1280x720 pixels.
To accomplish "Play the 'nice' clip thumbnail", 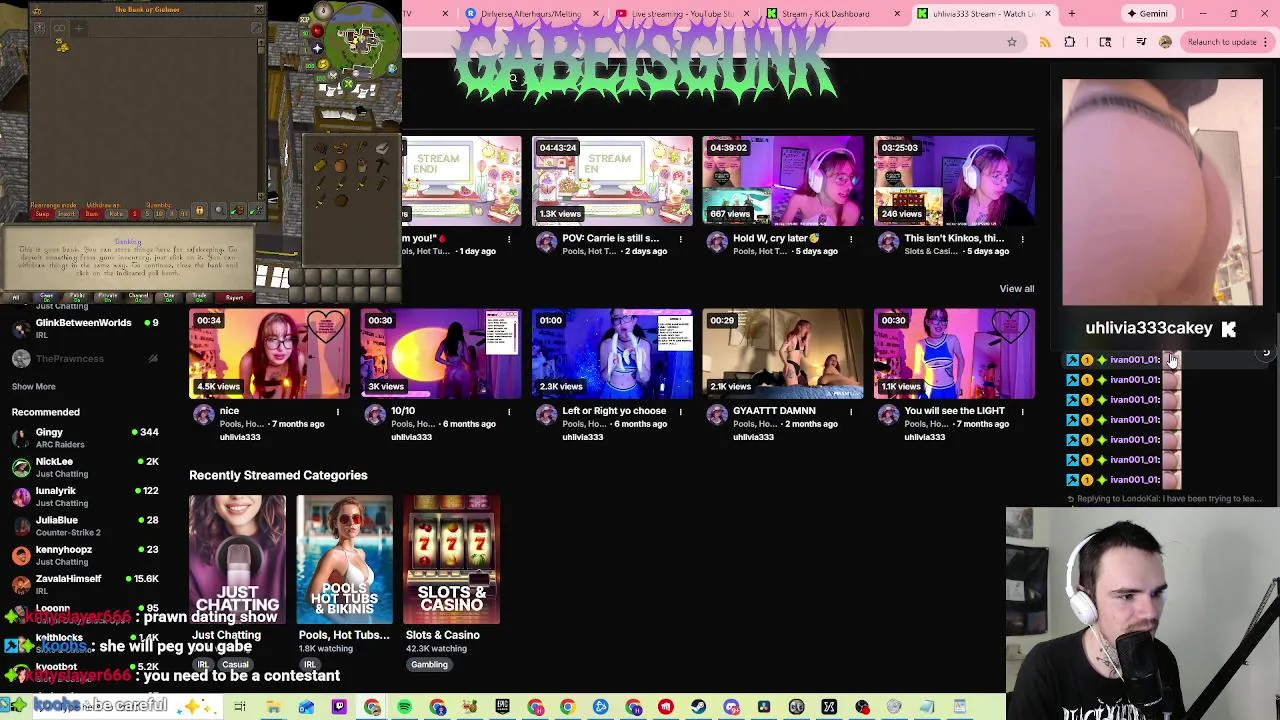I will 270,354.
